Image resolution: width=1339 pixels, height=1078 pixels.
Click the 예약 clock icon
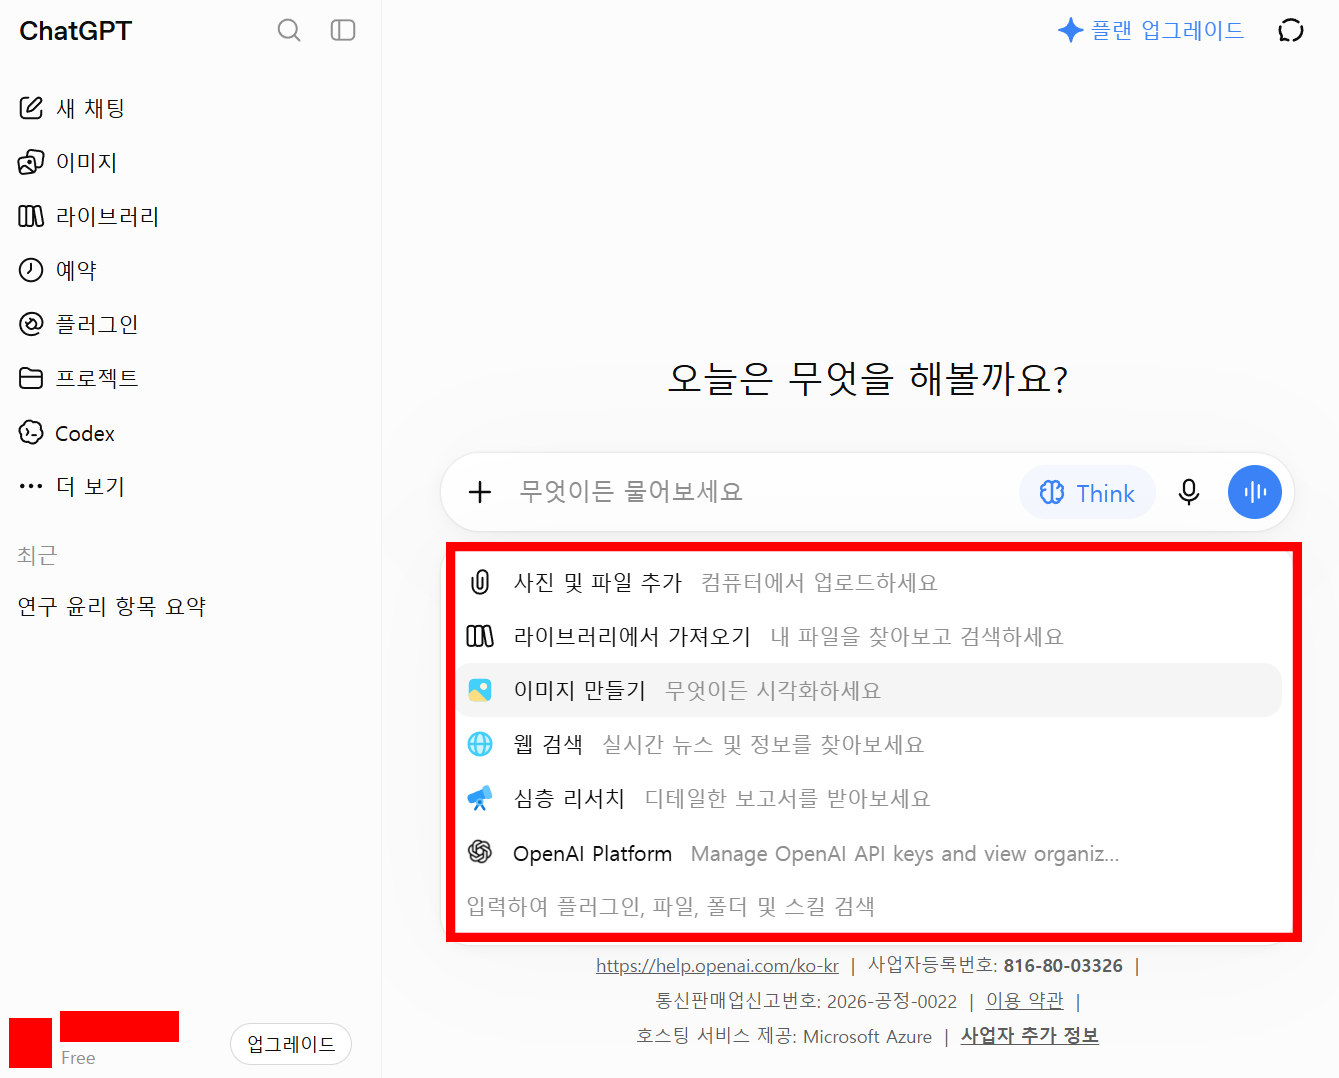coord(31,270)
